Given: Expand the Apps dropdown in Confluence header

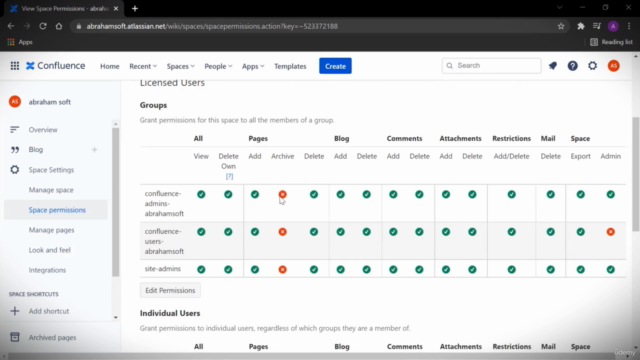Looking at the screenshot, I should 253,66.
